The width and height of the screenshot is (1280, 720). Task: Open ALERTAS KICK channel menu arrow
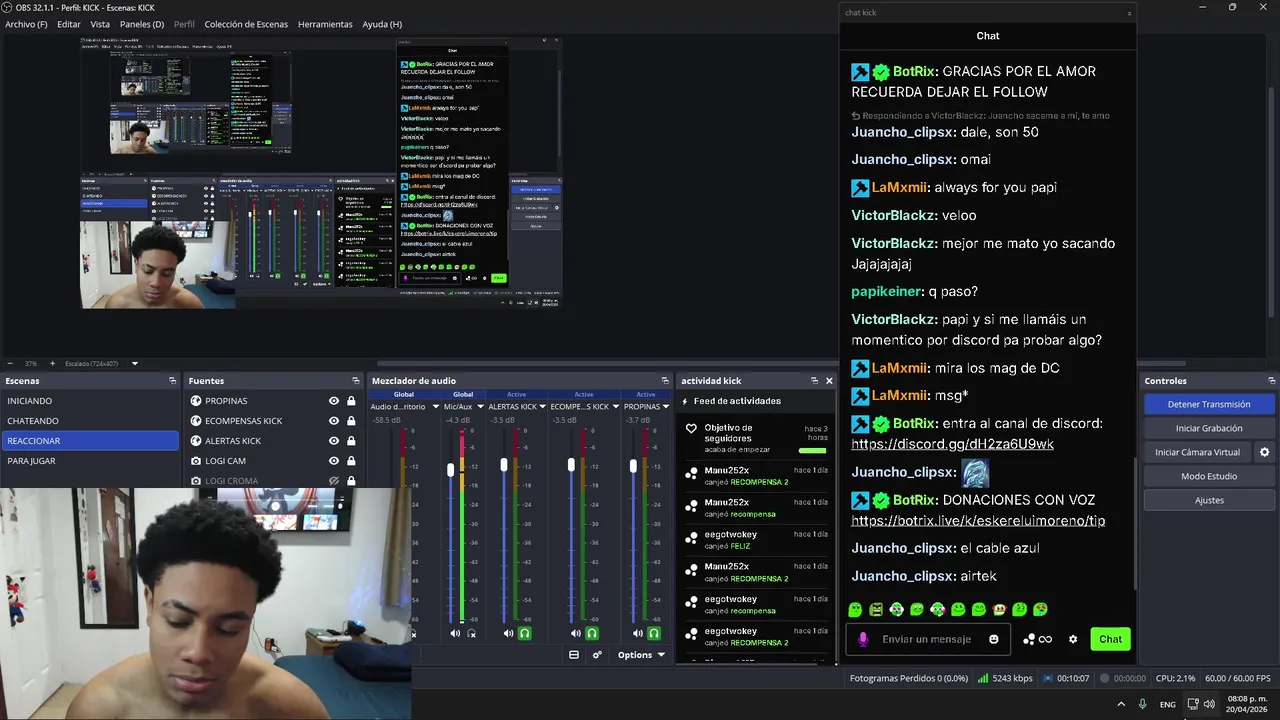pos(543,407)
